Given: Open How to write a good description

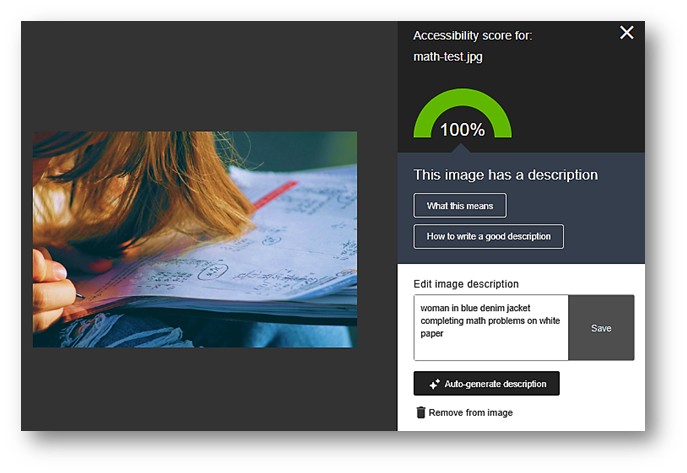Looking at the screenshot, I should coord(489,236).
